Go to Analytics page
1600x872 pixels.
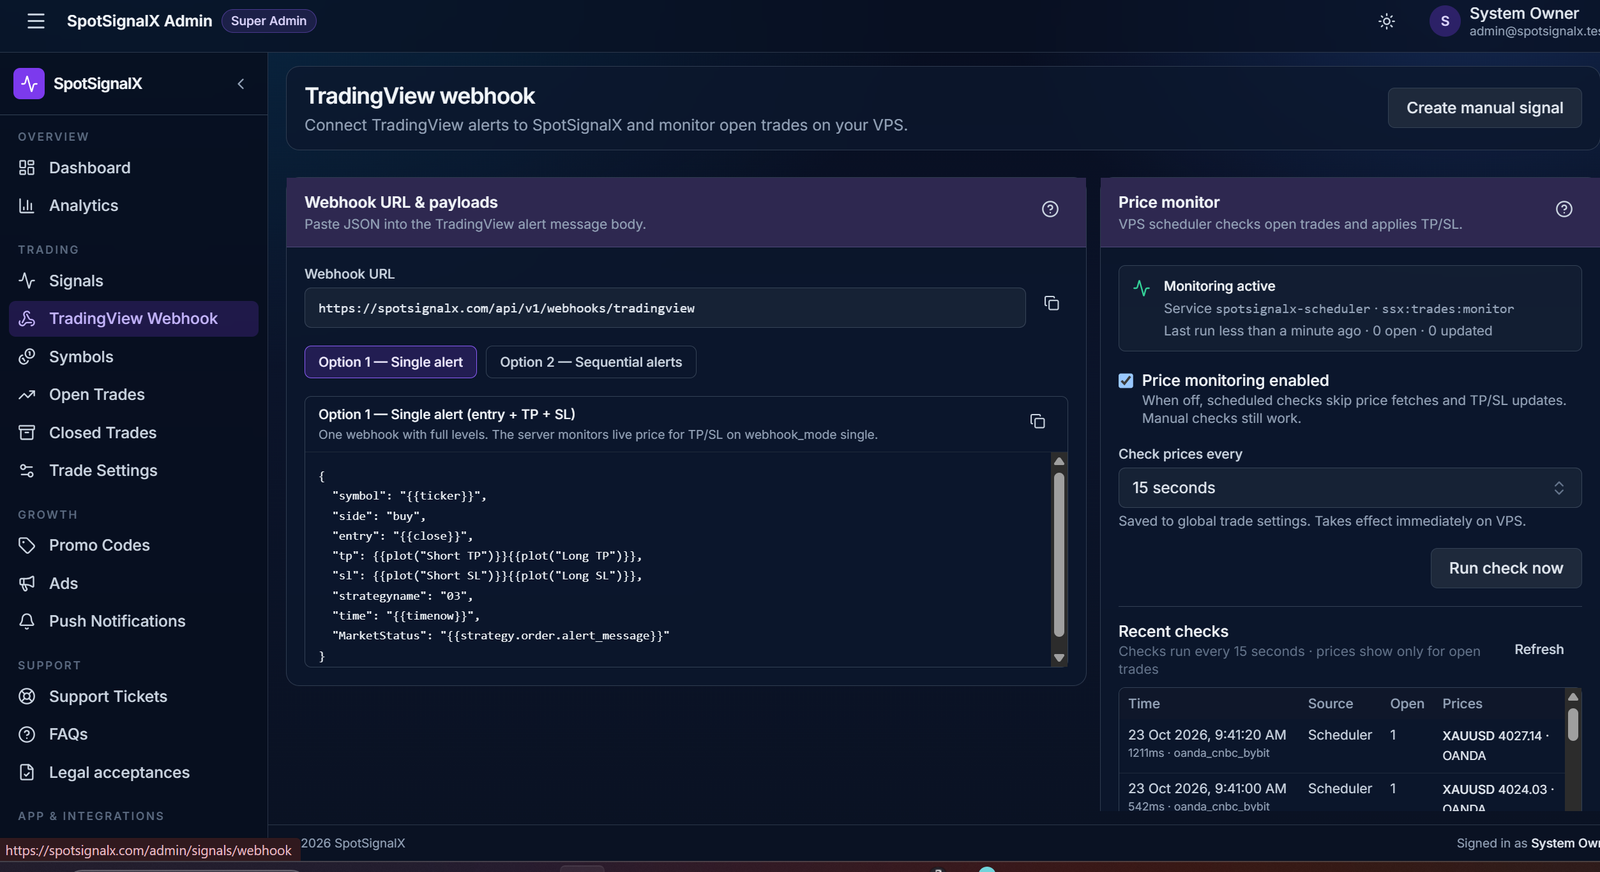[84, 205]
